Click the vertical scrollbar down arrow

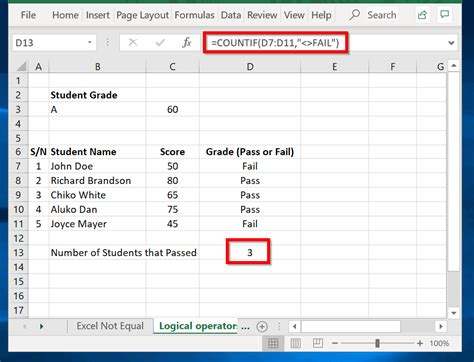[454, 313]
